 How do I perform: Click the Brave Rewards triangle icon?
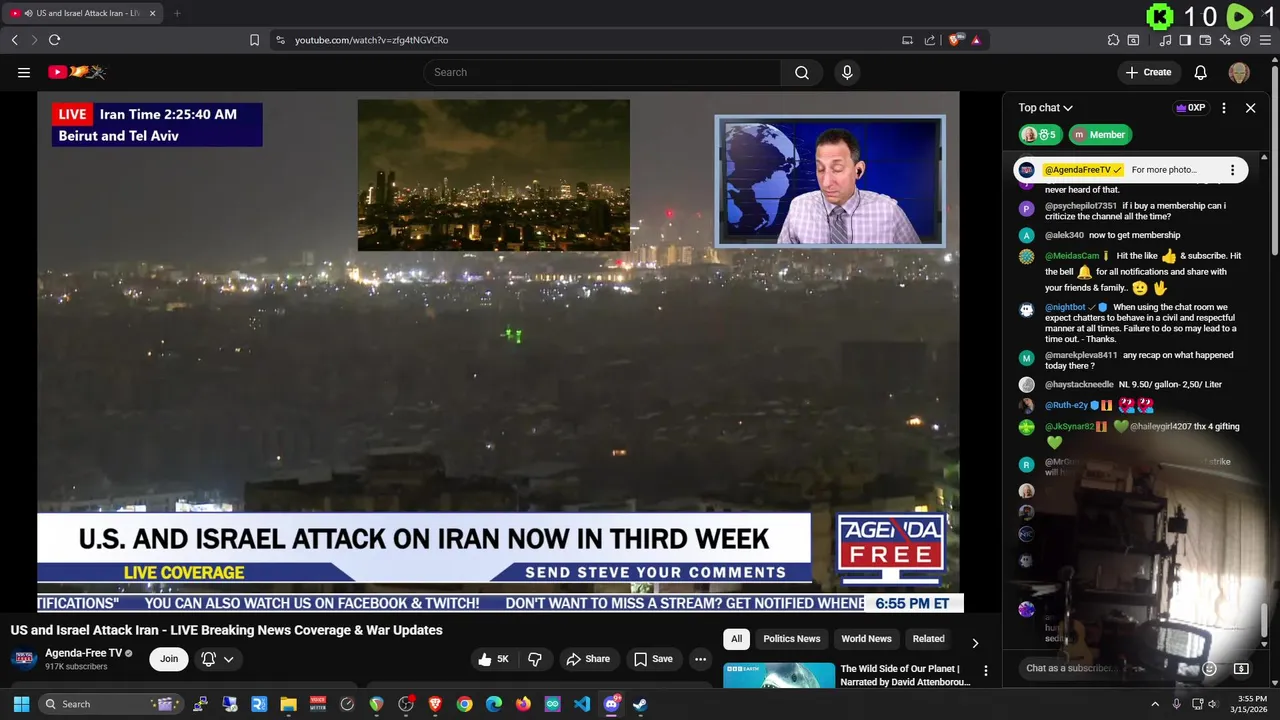976,40
